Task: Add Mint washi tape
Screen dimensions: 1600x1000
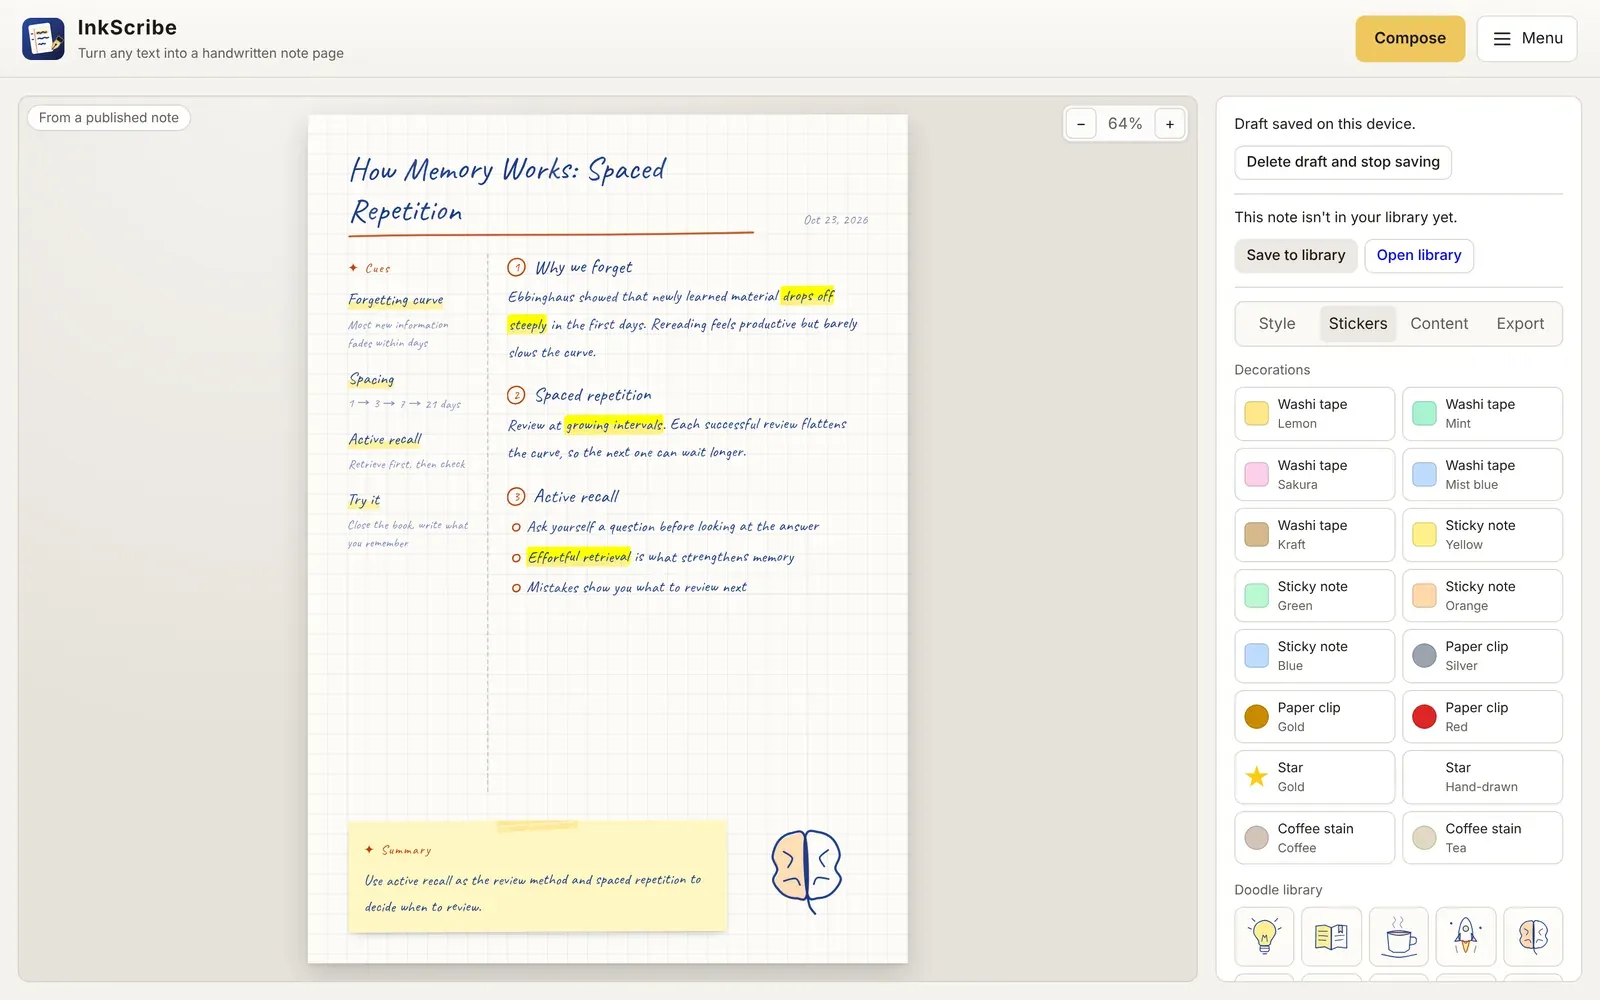Action: point(1482,414)
